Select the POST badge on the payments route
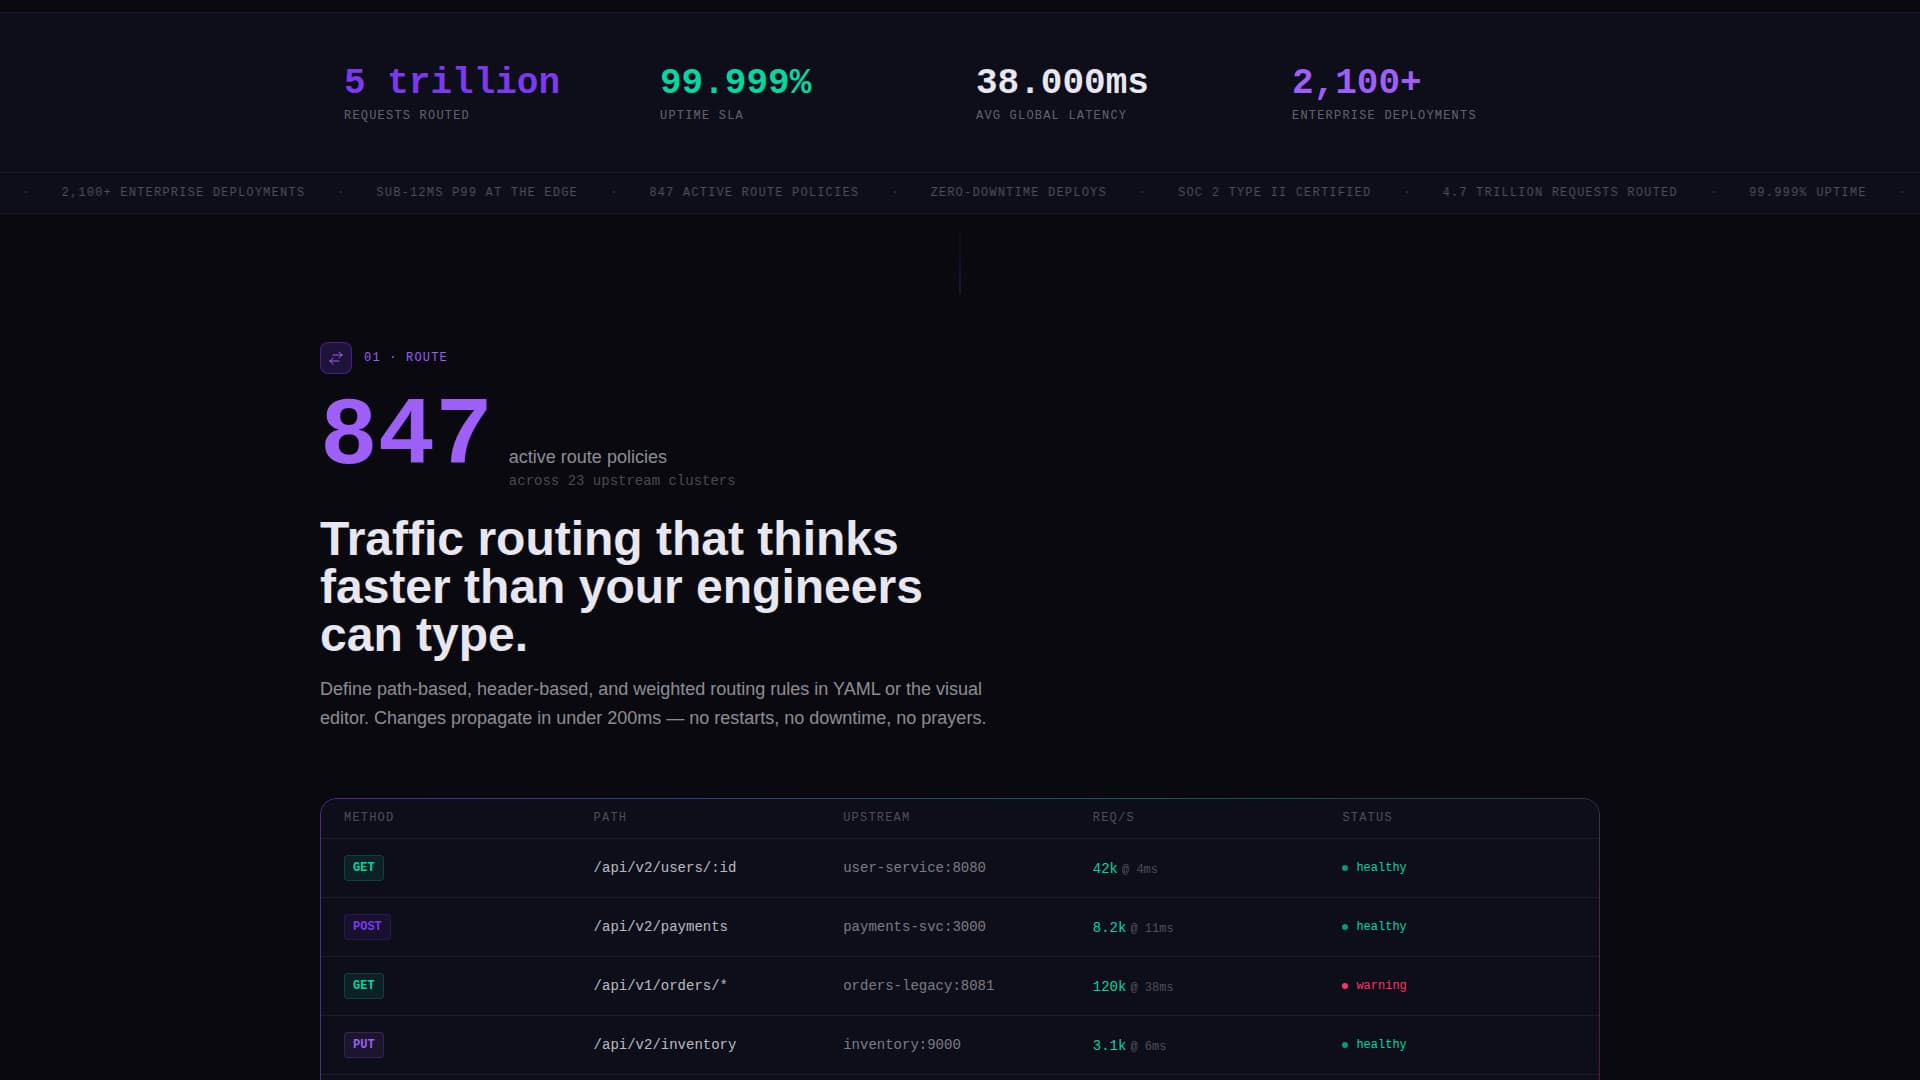 point(367,926)
